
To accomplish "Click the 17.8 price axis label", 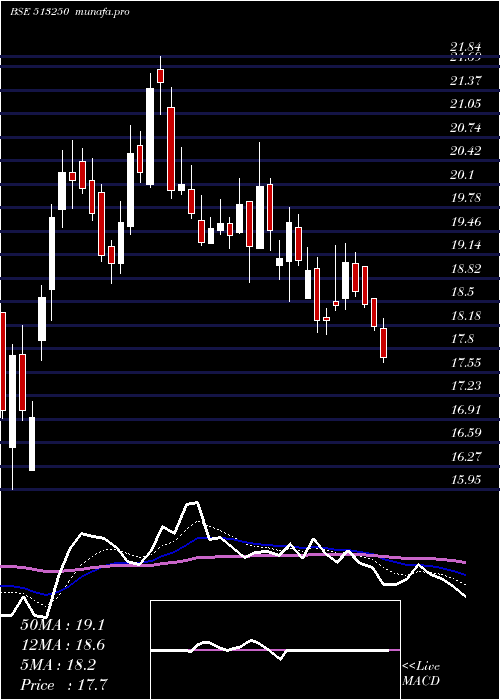I will pos(462,340).
